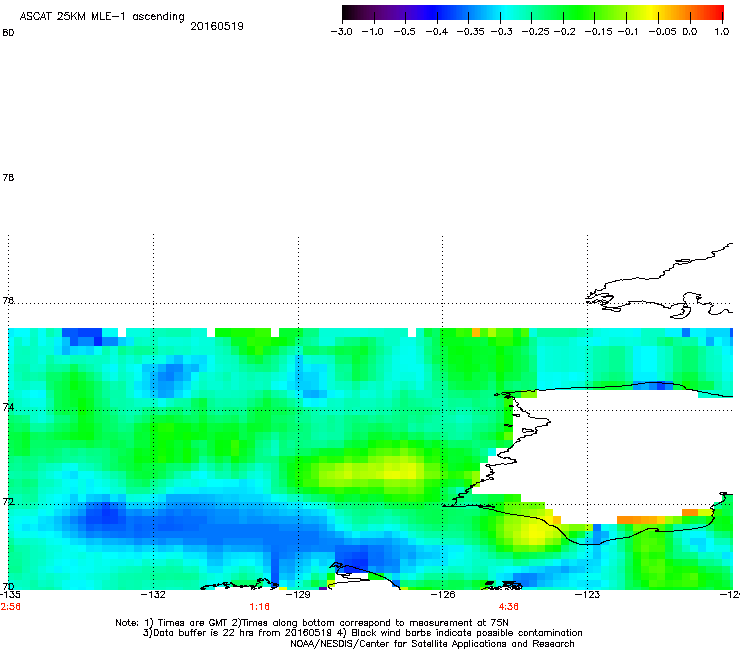Click the "-0.2" color scale label
Viewport: 740px width, 650px height.
pos(565,32)
